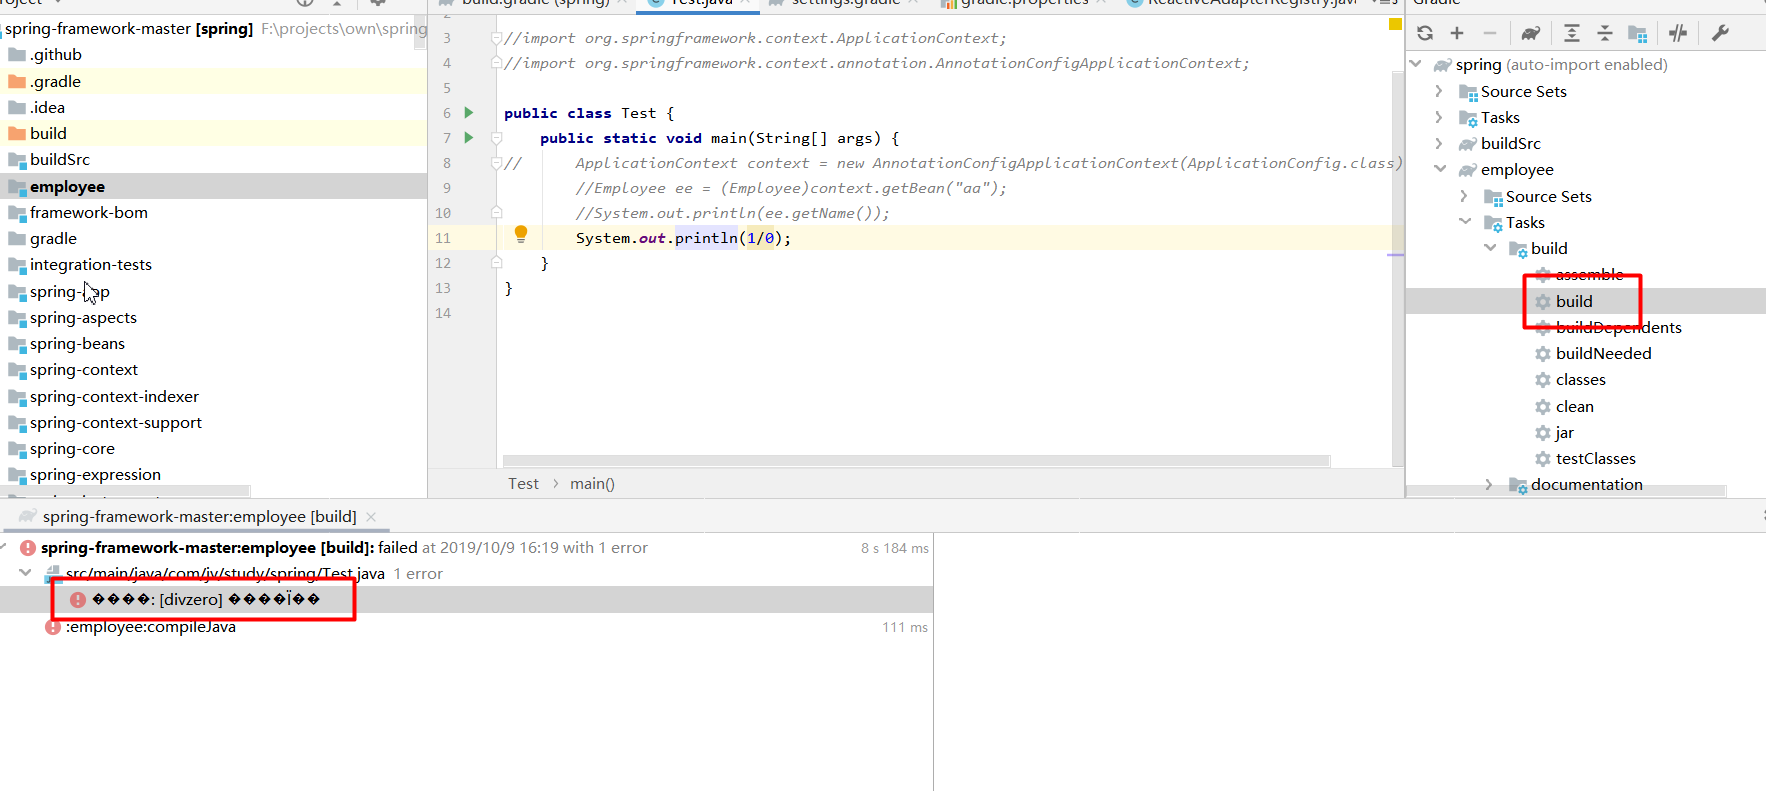This screenshot has height=791, width=1766.
Task: Select the spring-aspects module
Action: pyautogui.click(x=83, y=317)
